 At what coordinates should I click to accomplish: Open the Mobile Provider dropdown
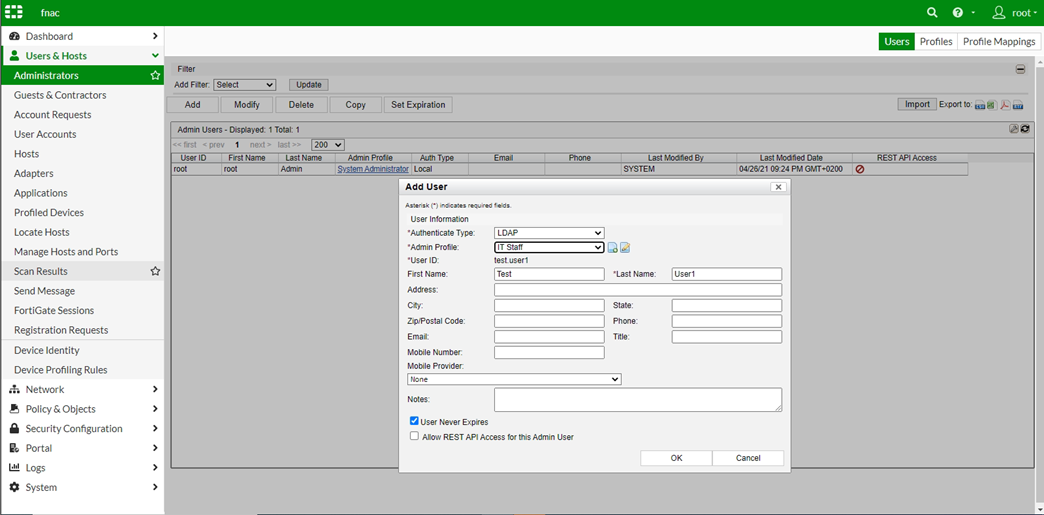point(514,379)
